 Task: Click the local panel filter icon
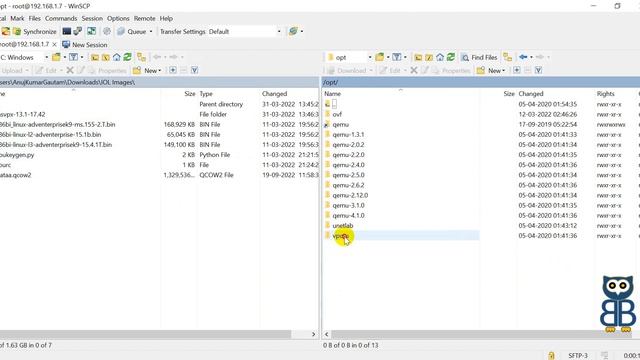(x=73, y=58)
